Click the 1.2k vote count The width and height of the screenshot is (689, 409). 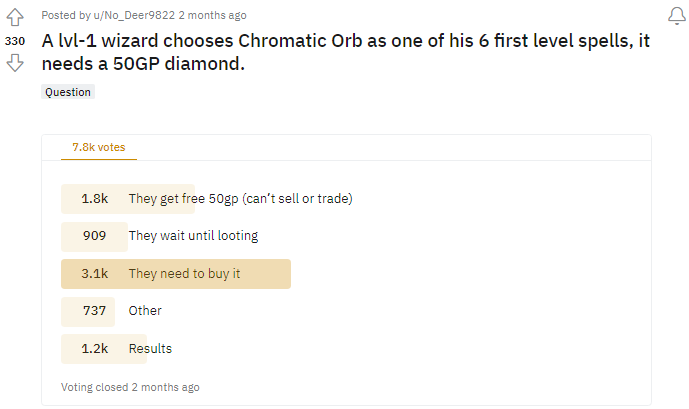tap(95, 349)
